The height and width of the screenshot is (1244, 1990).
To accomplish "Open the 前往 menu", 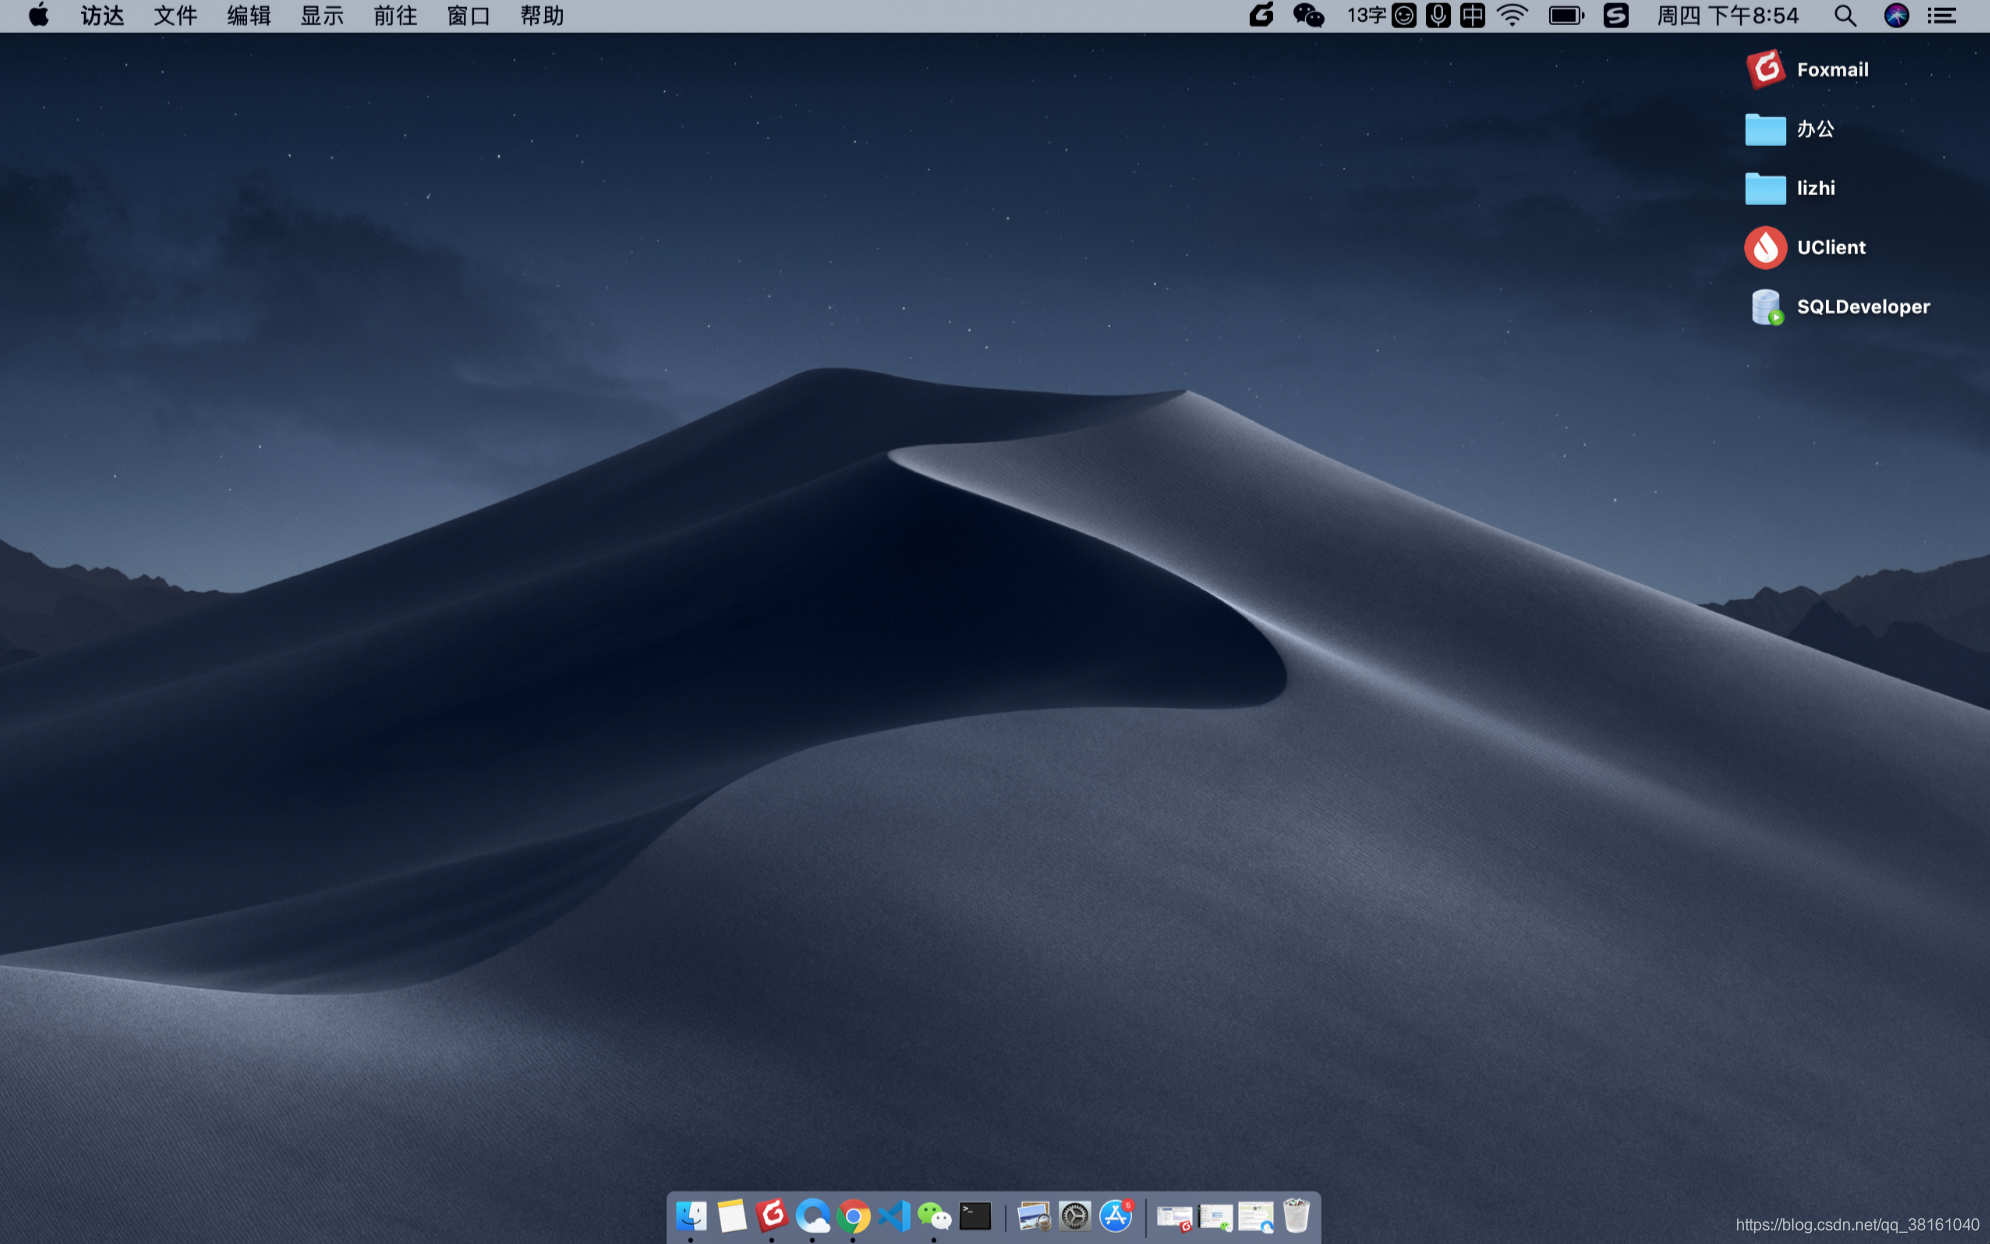I will 395,15.
